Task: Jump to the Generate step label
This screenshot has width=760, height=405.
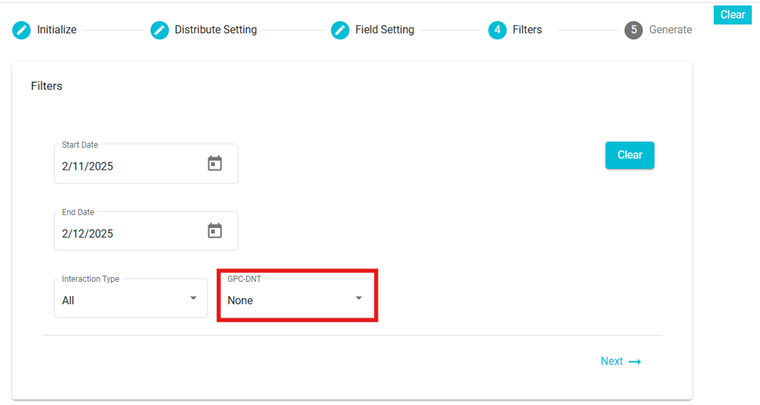Action: click(671, 30)
